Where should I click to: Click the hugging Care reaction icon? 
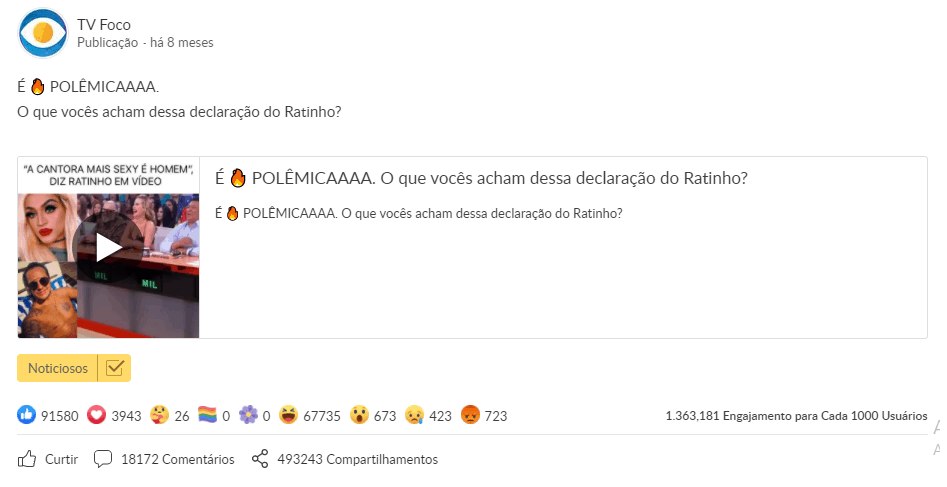[159, 416]
